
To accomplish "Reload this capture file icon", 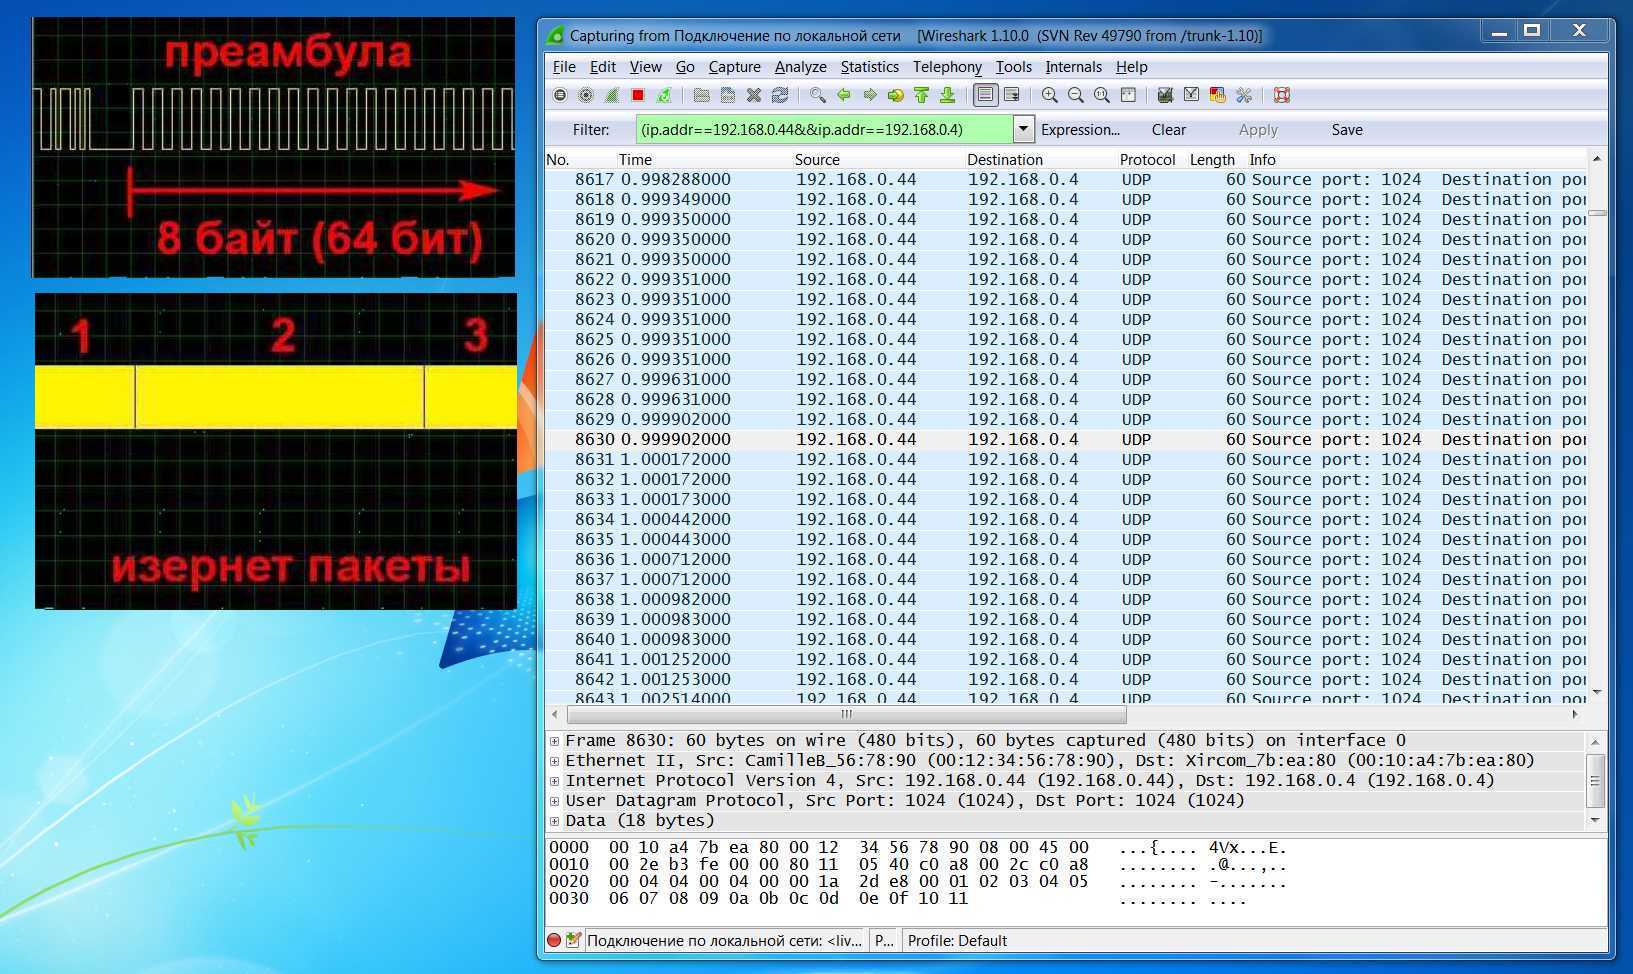I will pos(780,95).
